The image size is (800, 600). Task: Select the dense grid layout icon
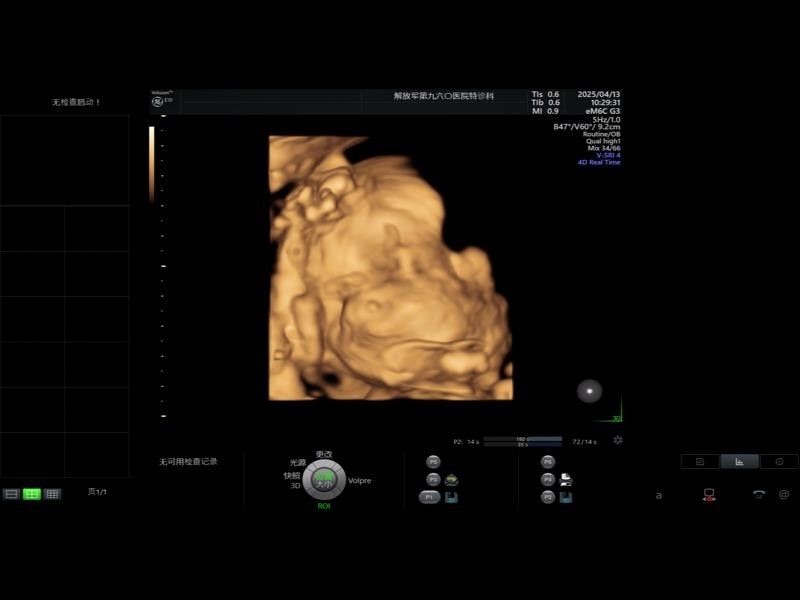[x=52, y=494]
